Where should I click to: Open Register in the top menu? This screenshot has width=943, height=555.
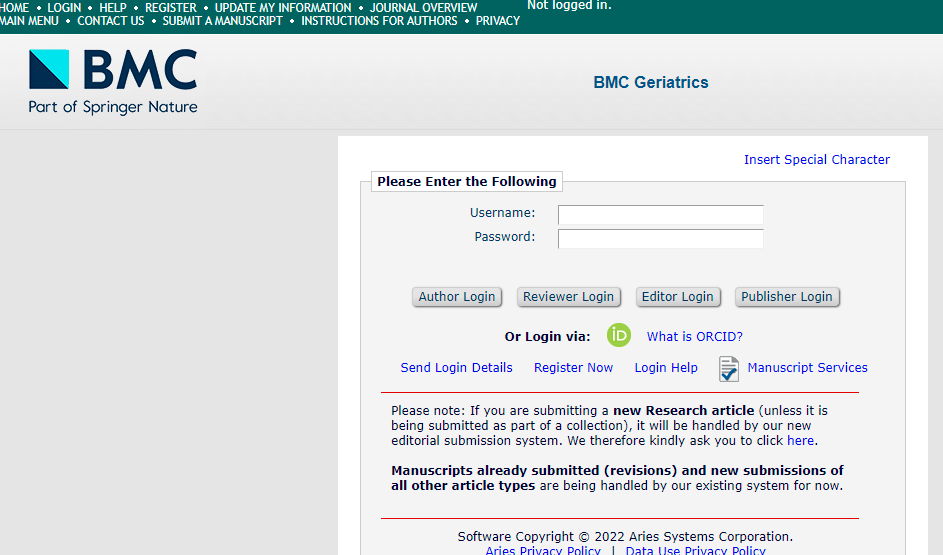coord(171,7)
